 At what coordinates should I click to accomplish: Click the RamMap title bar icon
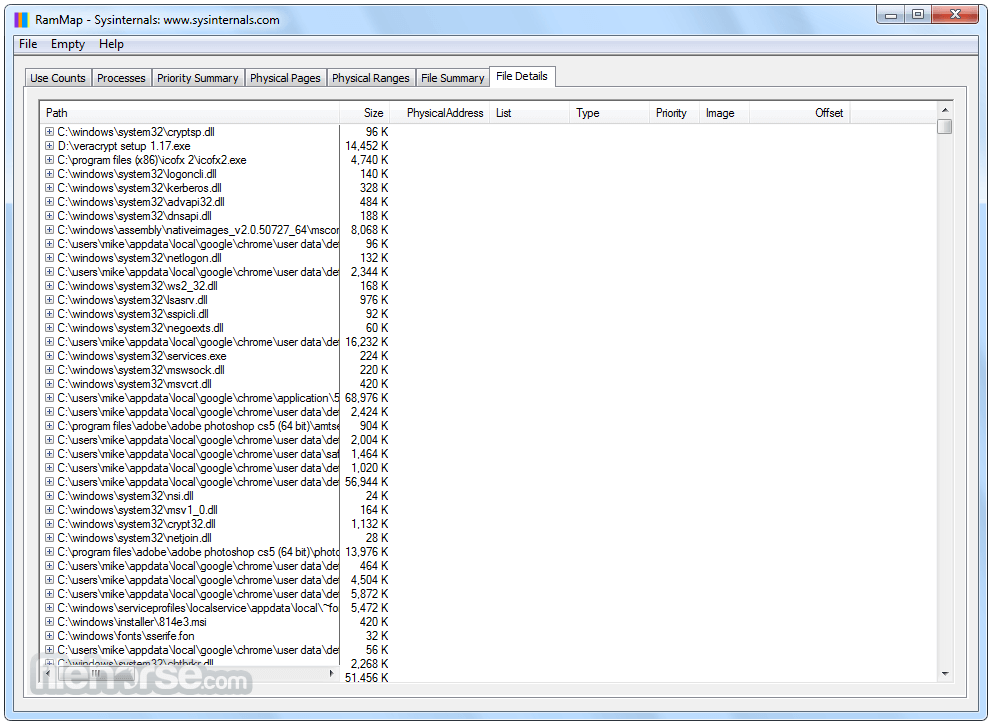coord(21,20)
